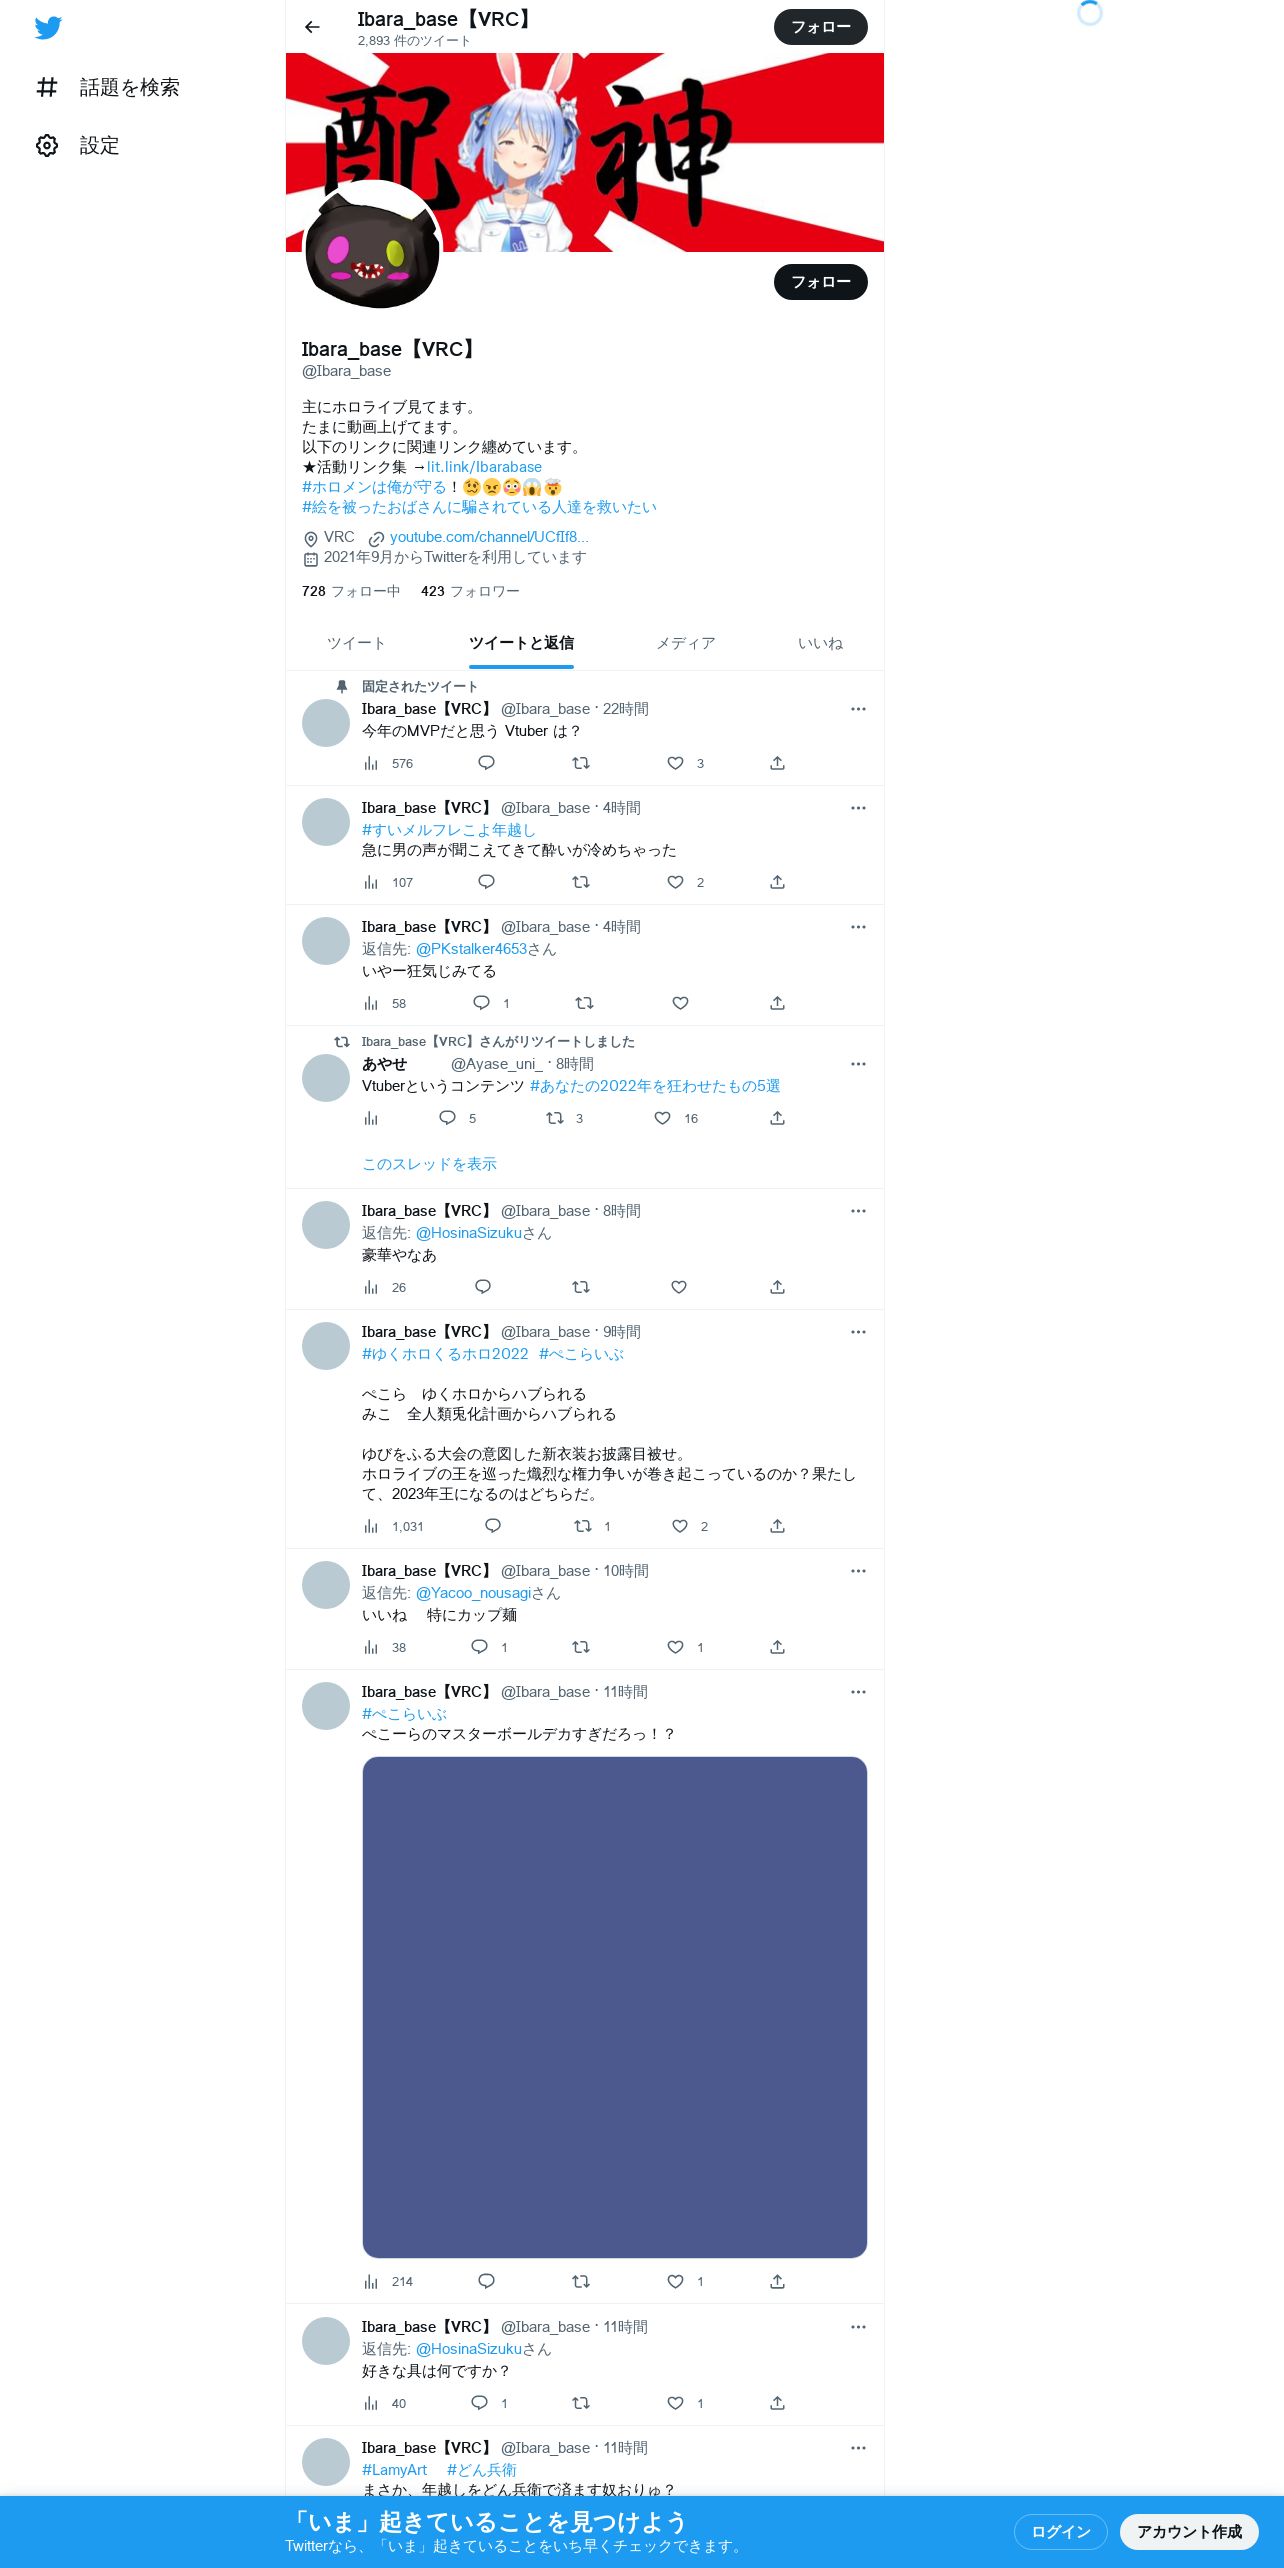This screenshot has height=2568, width=1284.
Task: Retweet the #すいメルフレこよ年越し tweet
Action: [x=581, y=882]
